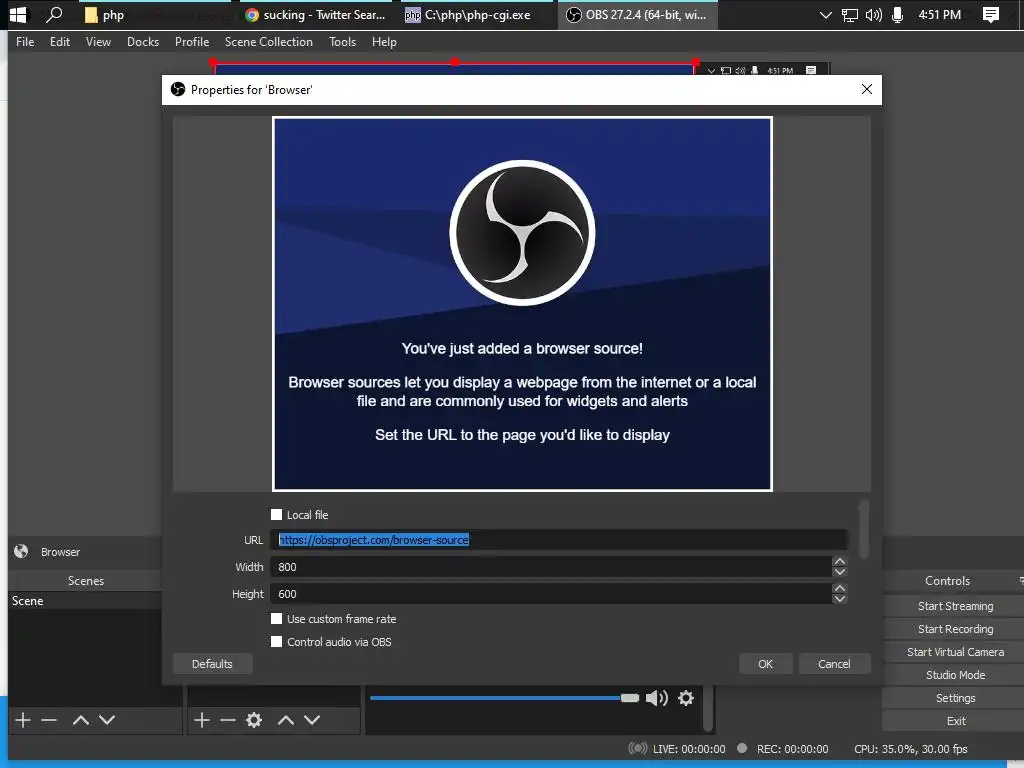
Task: Move scene down in list
Action: [107, 720]
